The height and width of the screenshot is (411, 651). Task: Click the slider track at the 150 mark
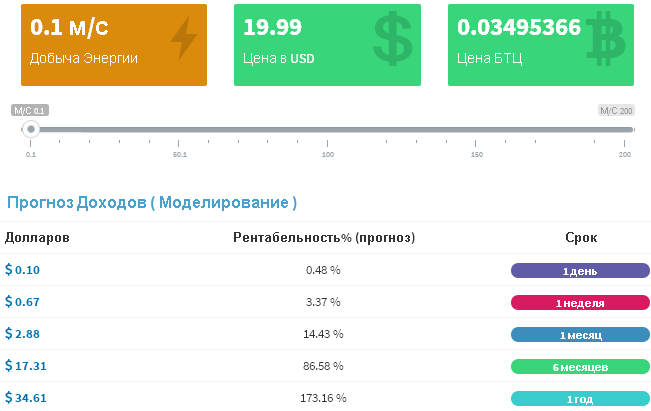(477, 129)
